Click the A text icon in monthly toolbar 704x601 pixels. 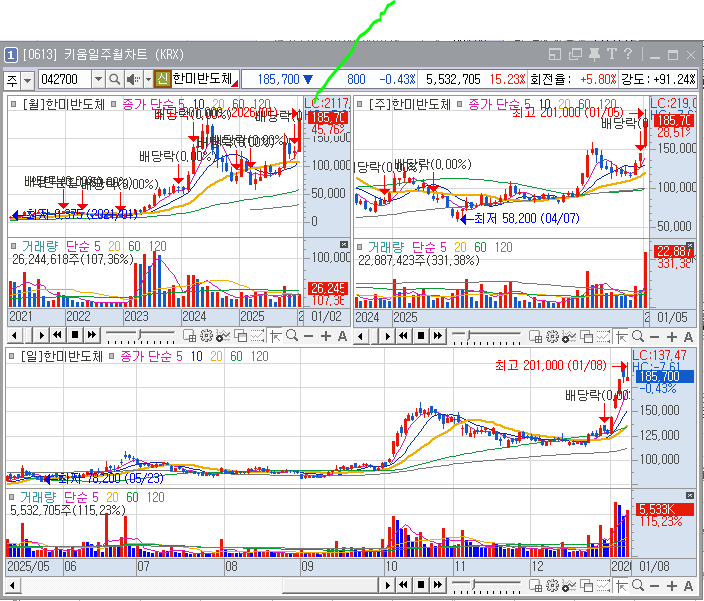point(342,336)
